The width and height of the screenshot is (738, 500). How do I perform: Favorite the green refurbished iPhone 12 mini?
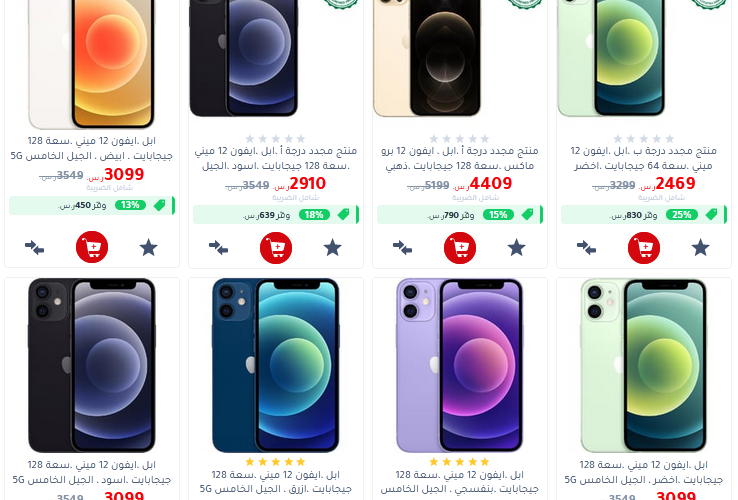coord(700,248)
